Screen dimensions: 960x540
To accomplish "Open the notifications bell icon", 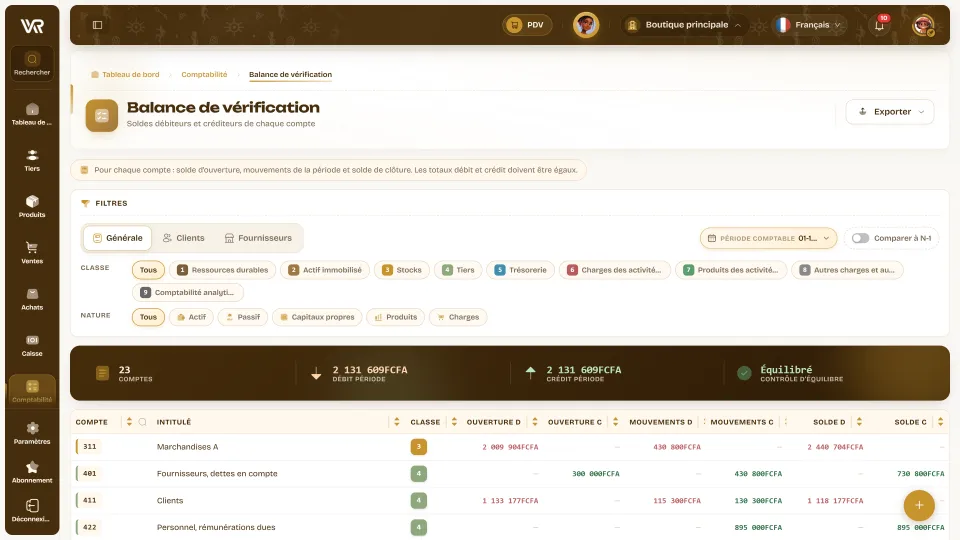I will tap(879, 25).
